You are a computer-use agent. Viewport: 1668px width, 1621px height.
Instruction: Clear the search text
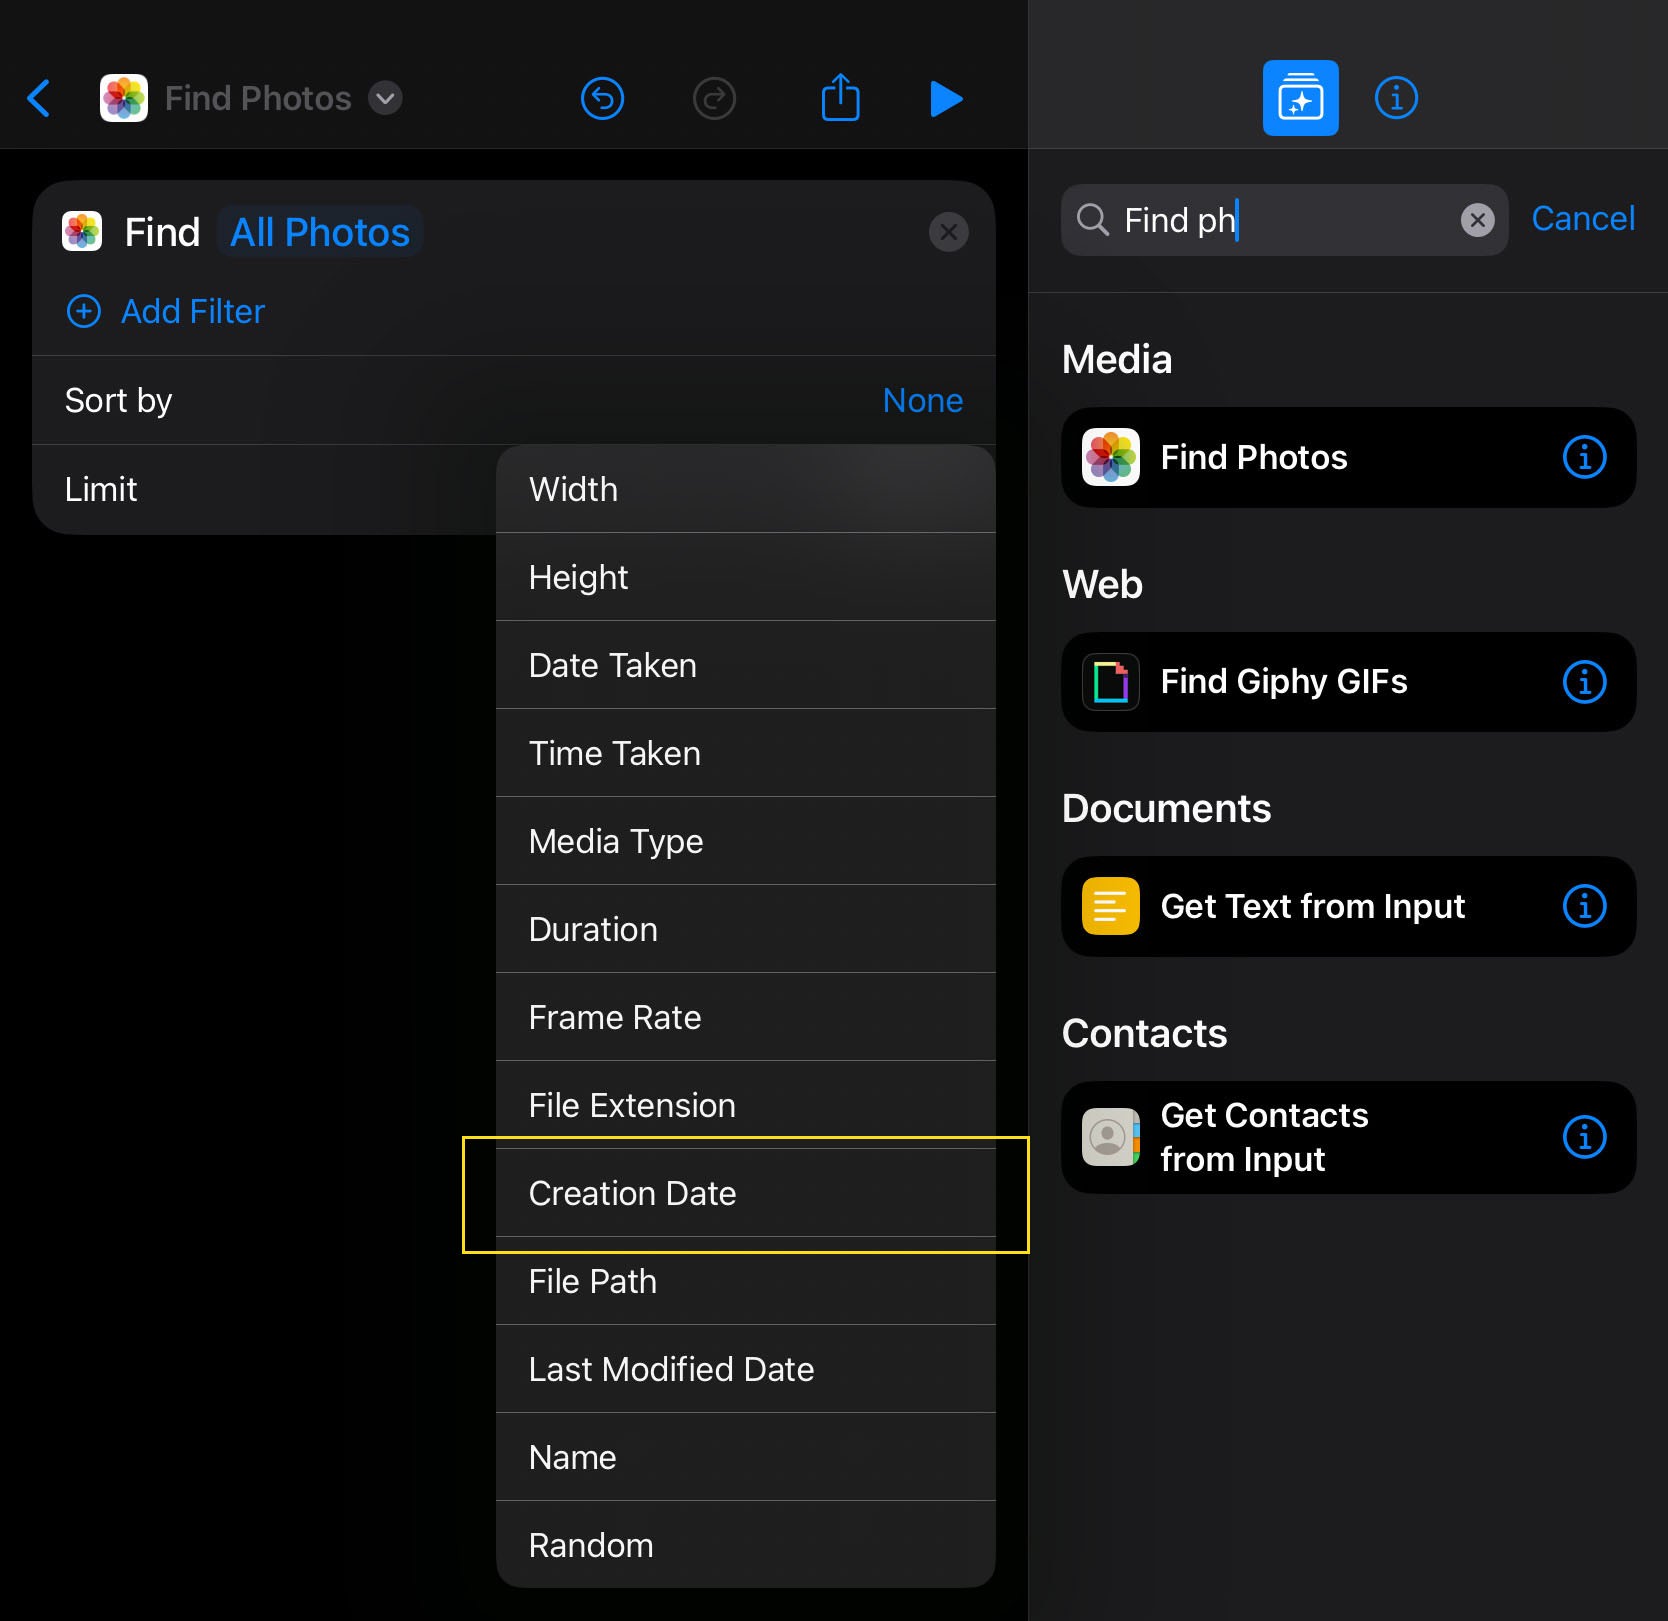click(x=1477, y=220)
